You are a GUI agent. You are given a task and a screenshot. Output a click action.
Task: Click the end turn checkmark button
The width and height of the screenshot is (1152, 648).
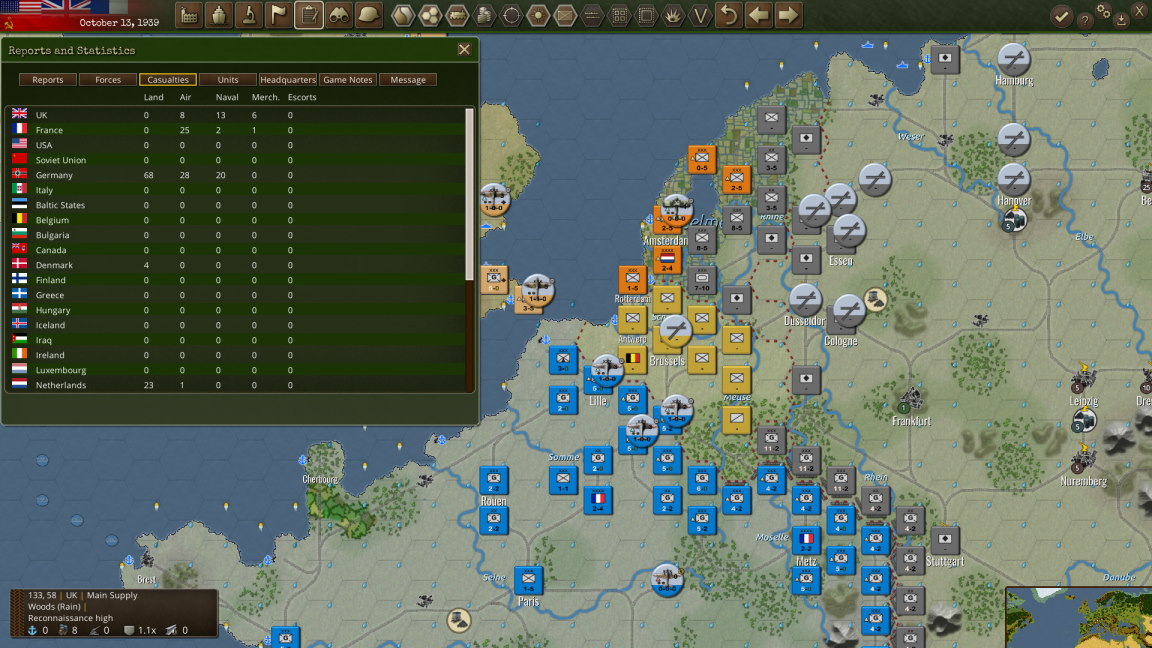tap(1061, 16)
